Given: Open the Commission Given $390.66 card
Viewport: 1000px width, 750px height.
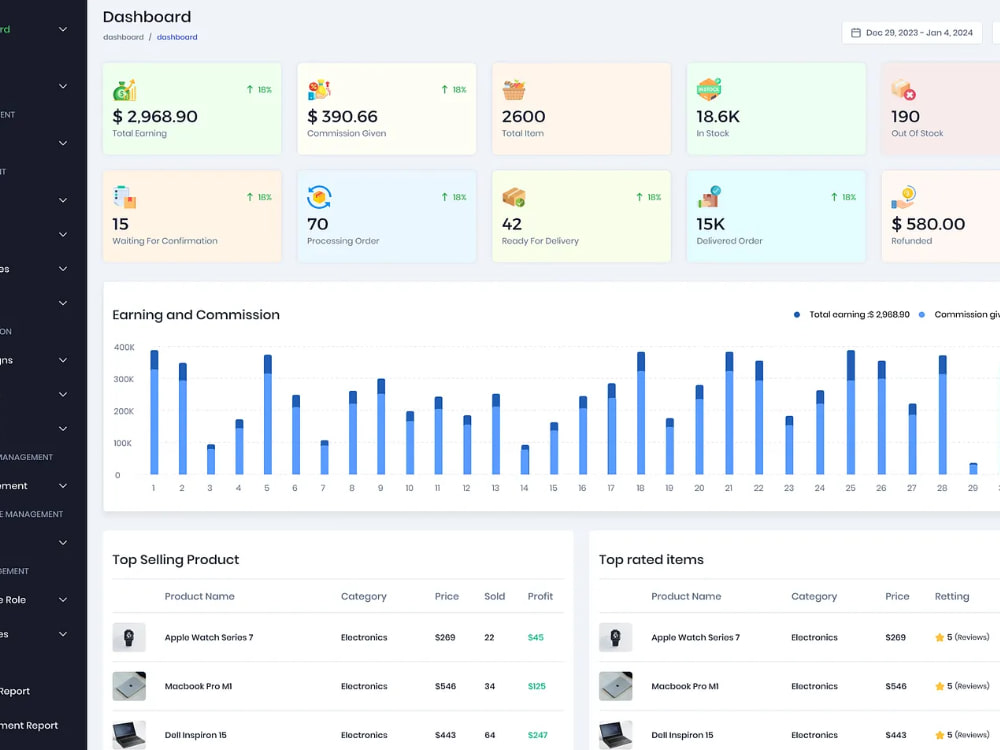Looking at the screenshot, I should [386, 108].
